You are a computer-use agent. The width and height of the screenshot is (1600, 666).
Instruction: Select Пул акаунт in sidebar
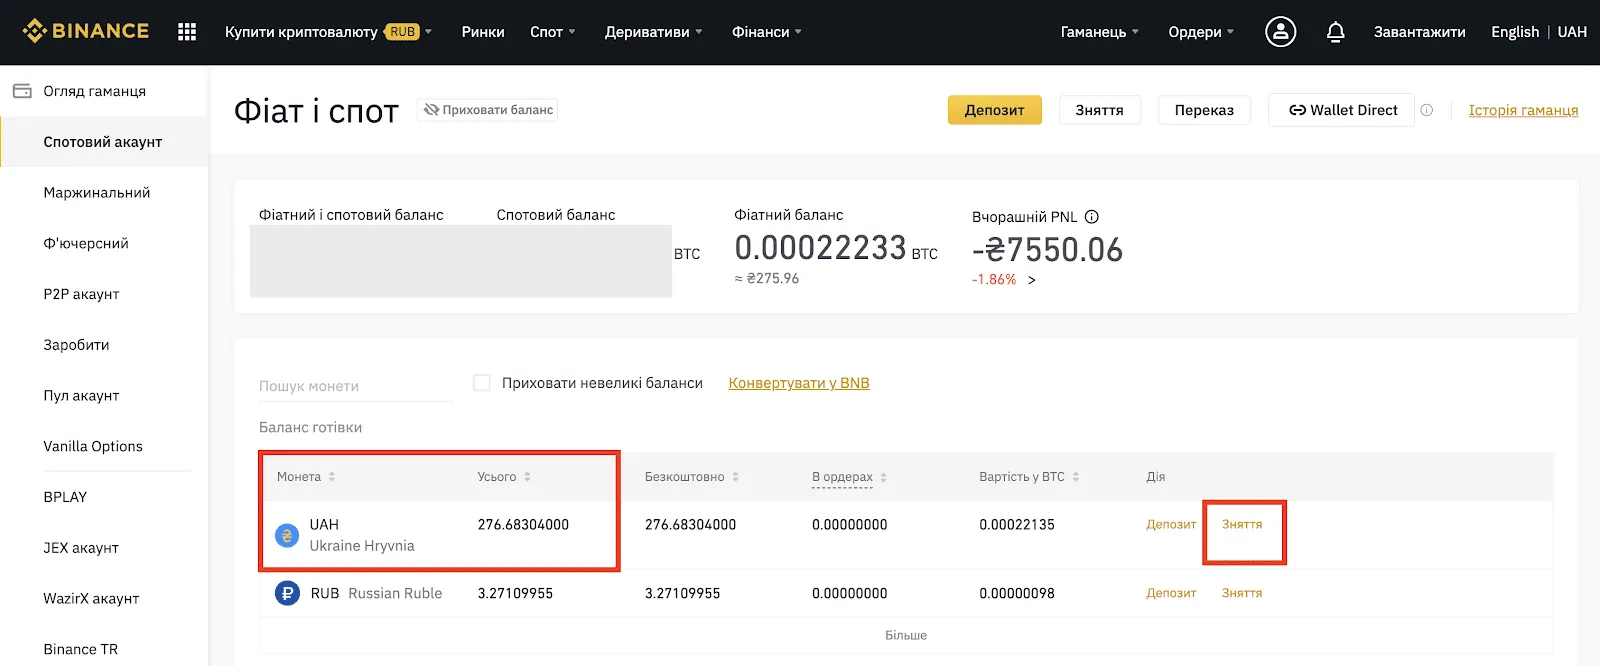click(x=81, y=396)
